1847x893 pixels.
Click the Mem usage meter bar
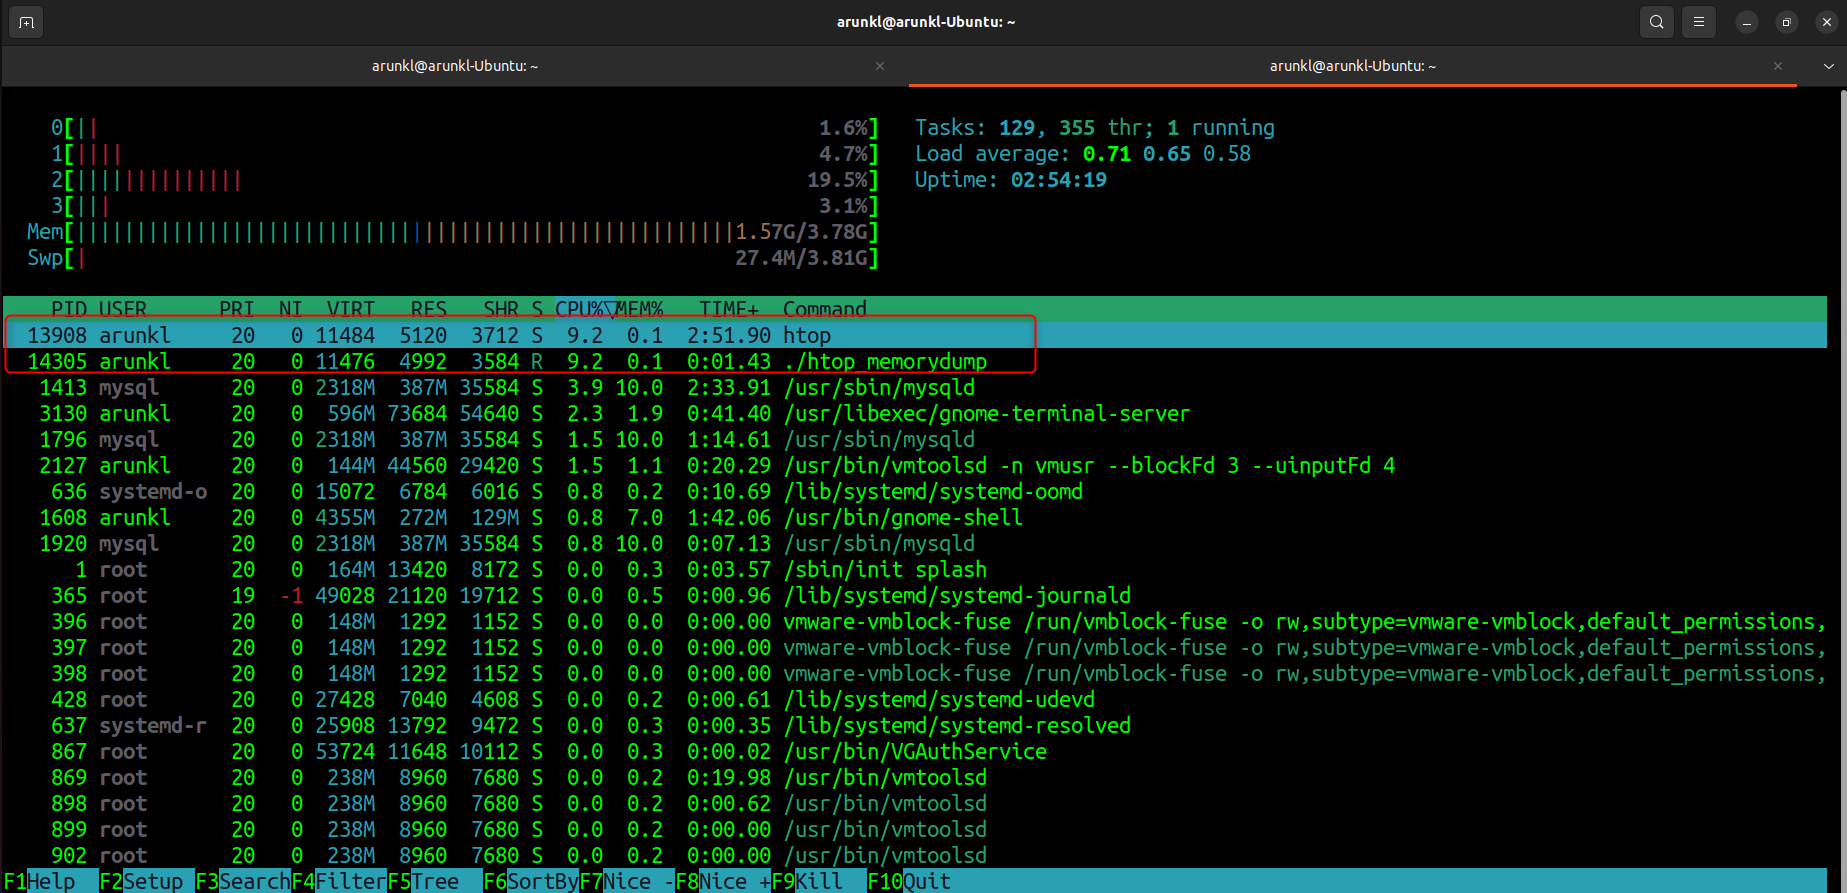click(x=453, y=232)
